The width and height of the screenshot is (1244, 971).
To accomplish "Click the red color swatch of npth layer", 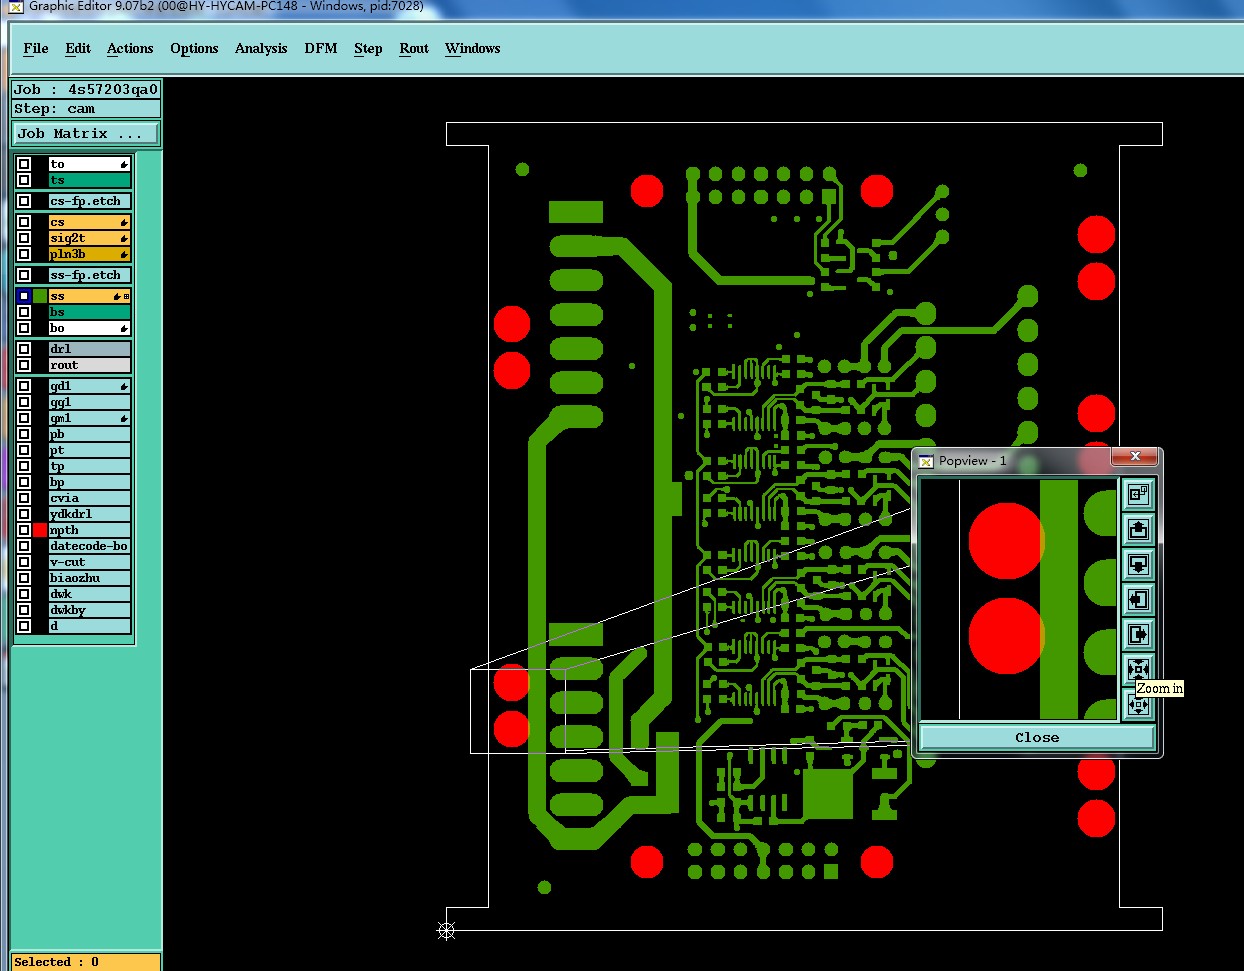I will tap(40, 530).
